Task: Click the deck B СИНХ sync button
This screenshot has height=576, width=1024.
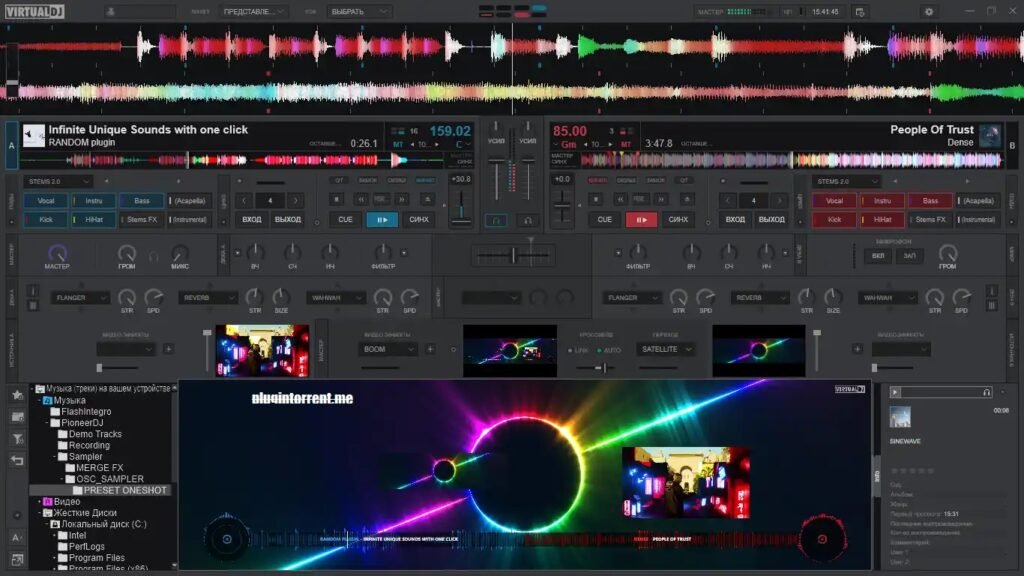Action: (x=678, y=220)
